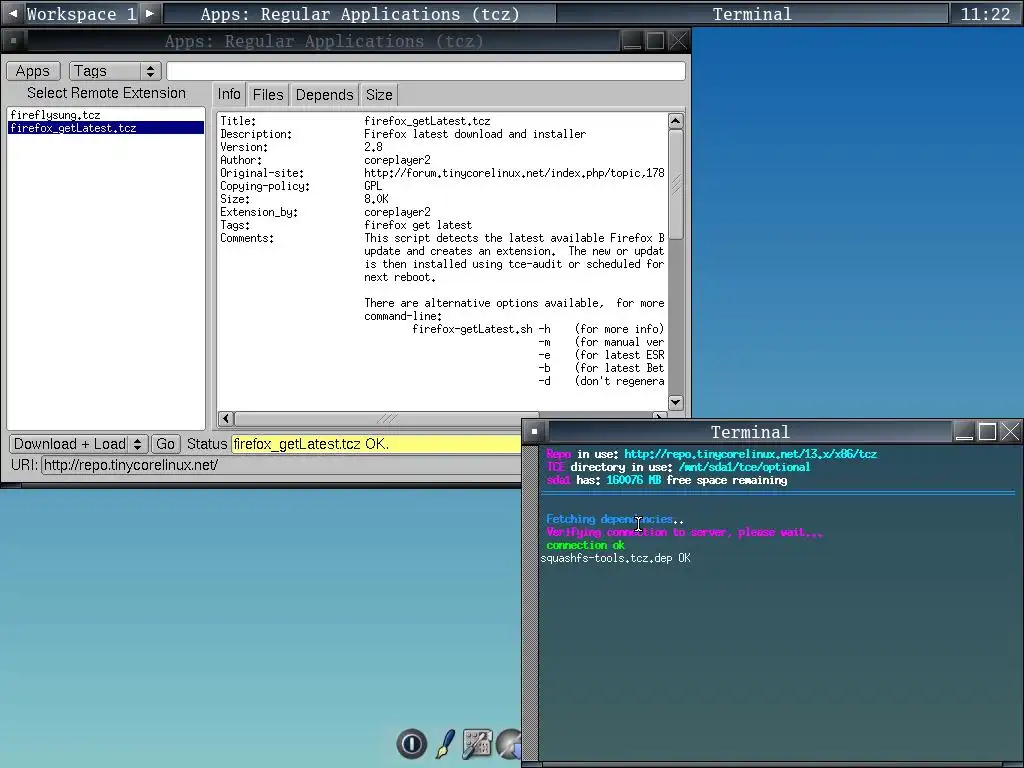Click the info pane scroll up arrow
Screen dimensions: 1024x768
pyautogui.click(x=676, y=121)
